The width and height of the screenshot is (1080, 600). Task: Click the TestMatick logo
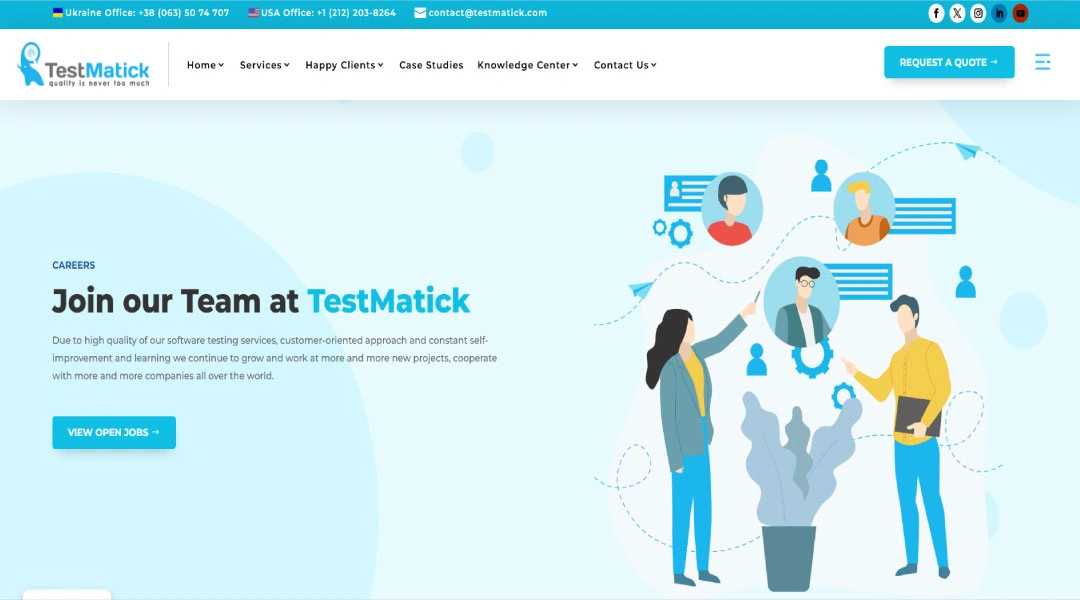coord(83,65)
